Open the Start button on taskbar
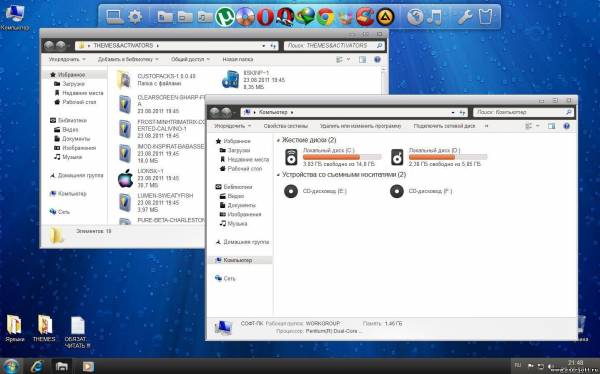This screenshot has width=600, height=374. coord(11,366)
